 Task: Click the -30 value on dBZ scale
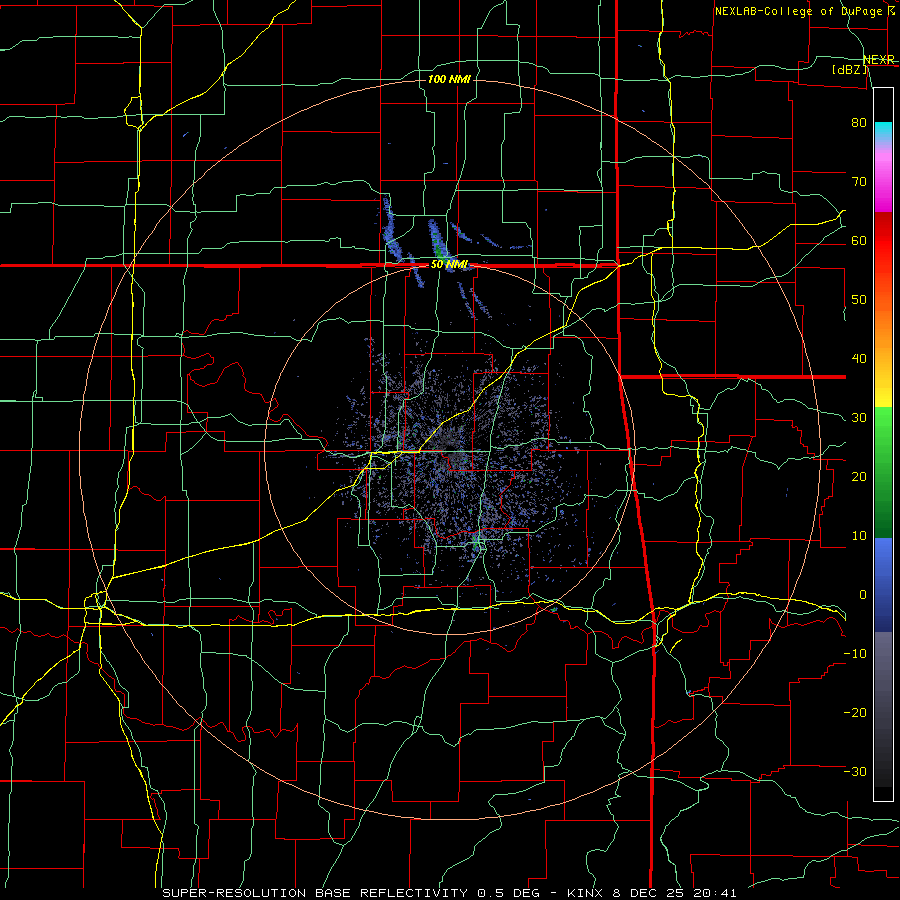(855, 771)
